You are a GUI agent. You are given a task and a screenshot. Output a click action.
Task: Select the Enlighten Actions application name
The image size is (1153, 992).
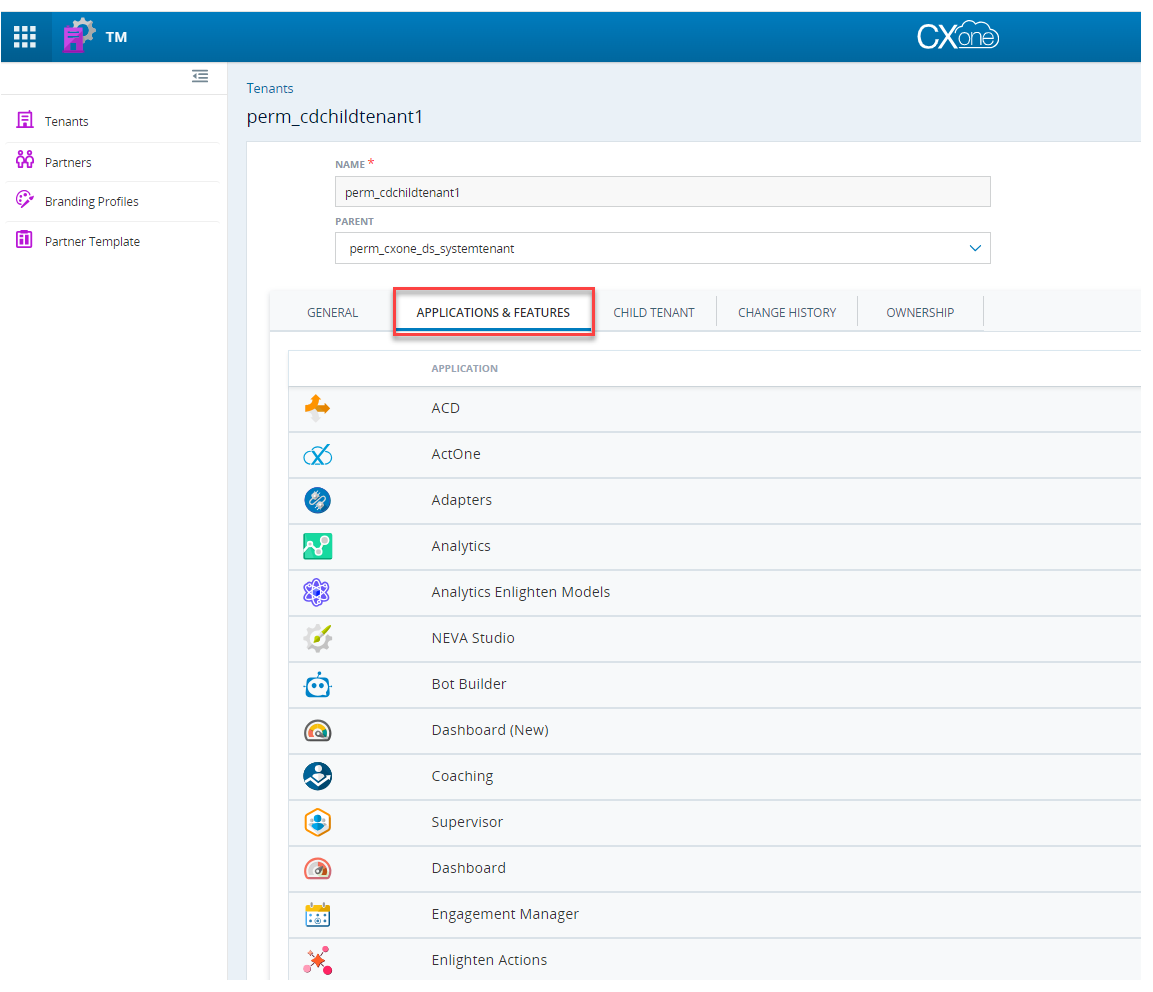[x=489, y=960]
